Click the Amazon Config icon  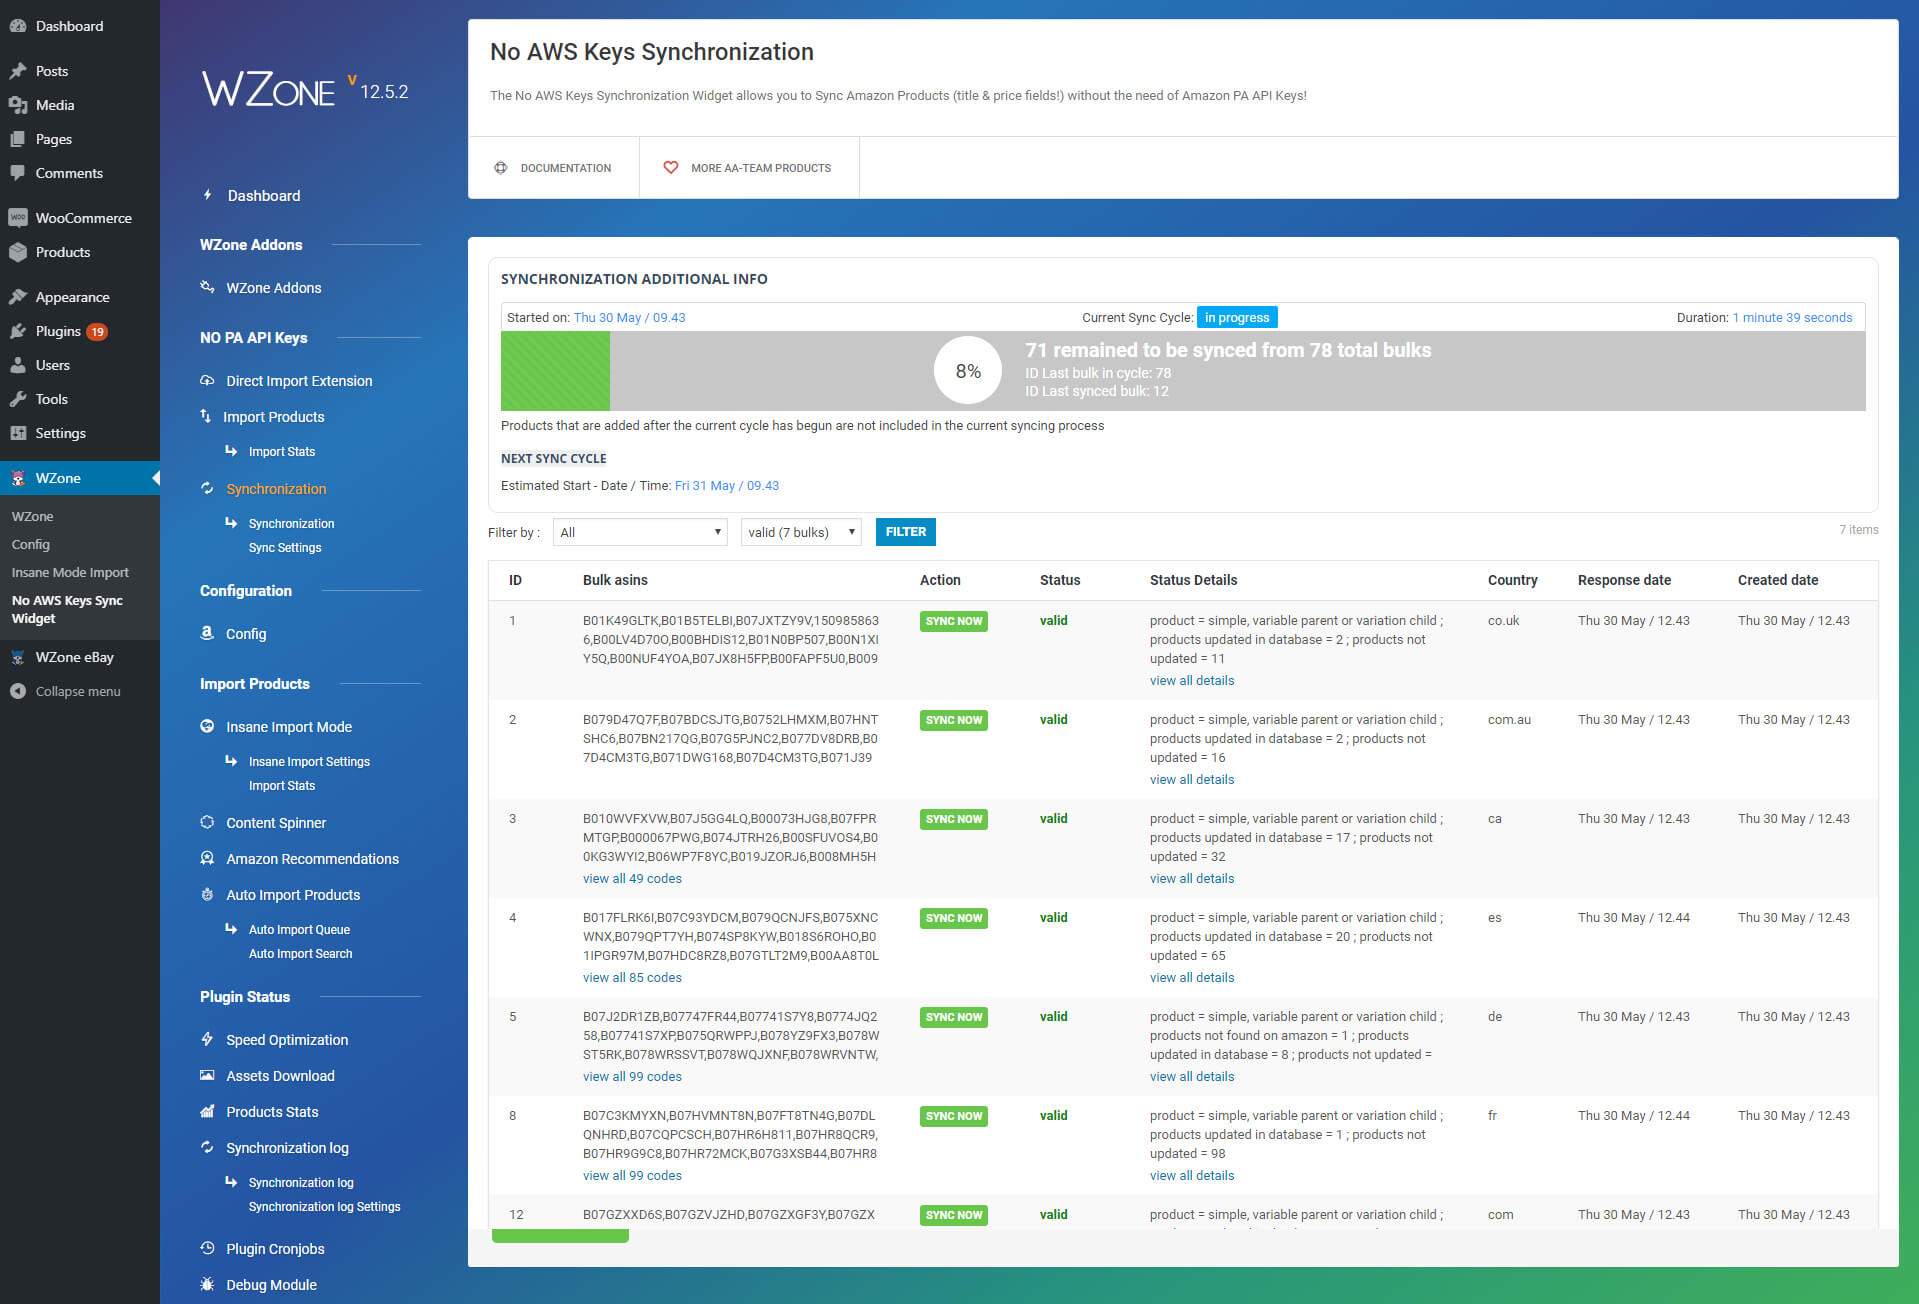[x=207, y=633]
